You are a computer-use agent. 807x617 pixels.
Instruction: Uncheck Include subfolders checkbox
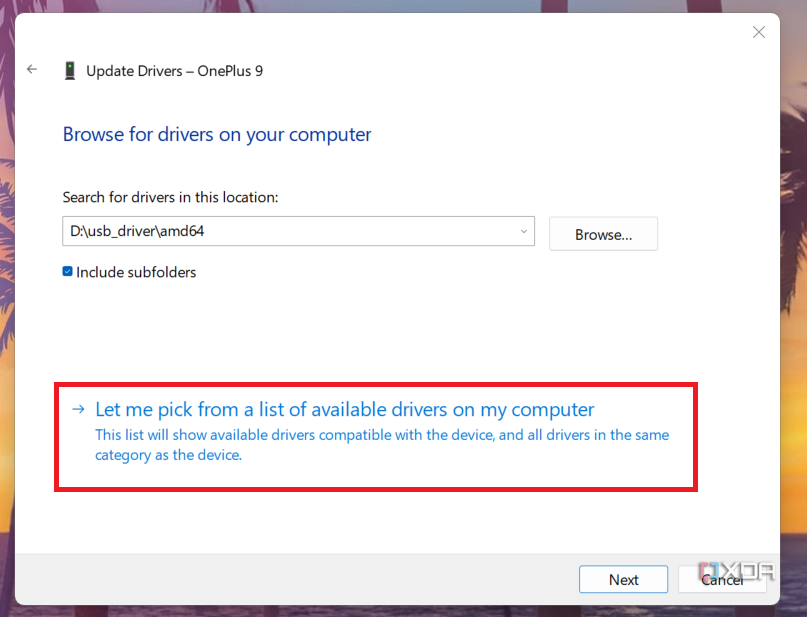pos(67,271)
